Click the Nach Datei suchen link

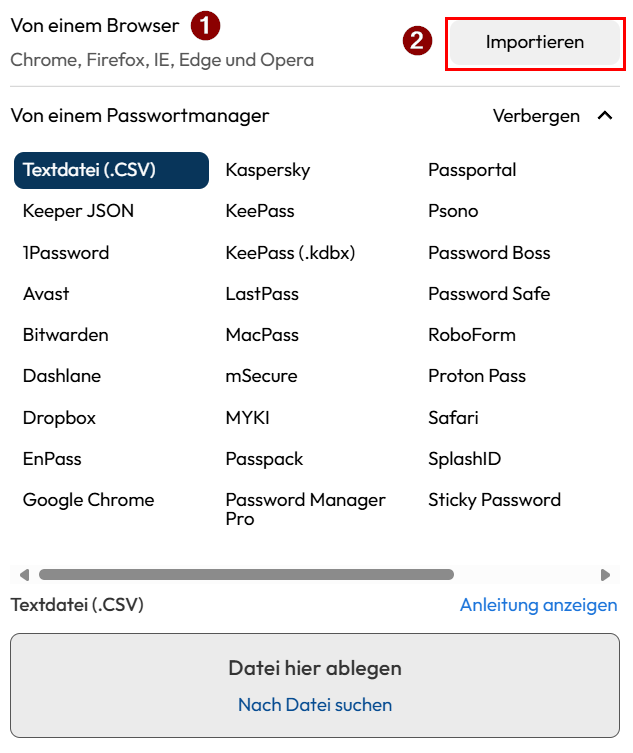click(x=315, y=705)
